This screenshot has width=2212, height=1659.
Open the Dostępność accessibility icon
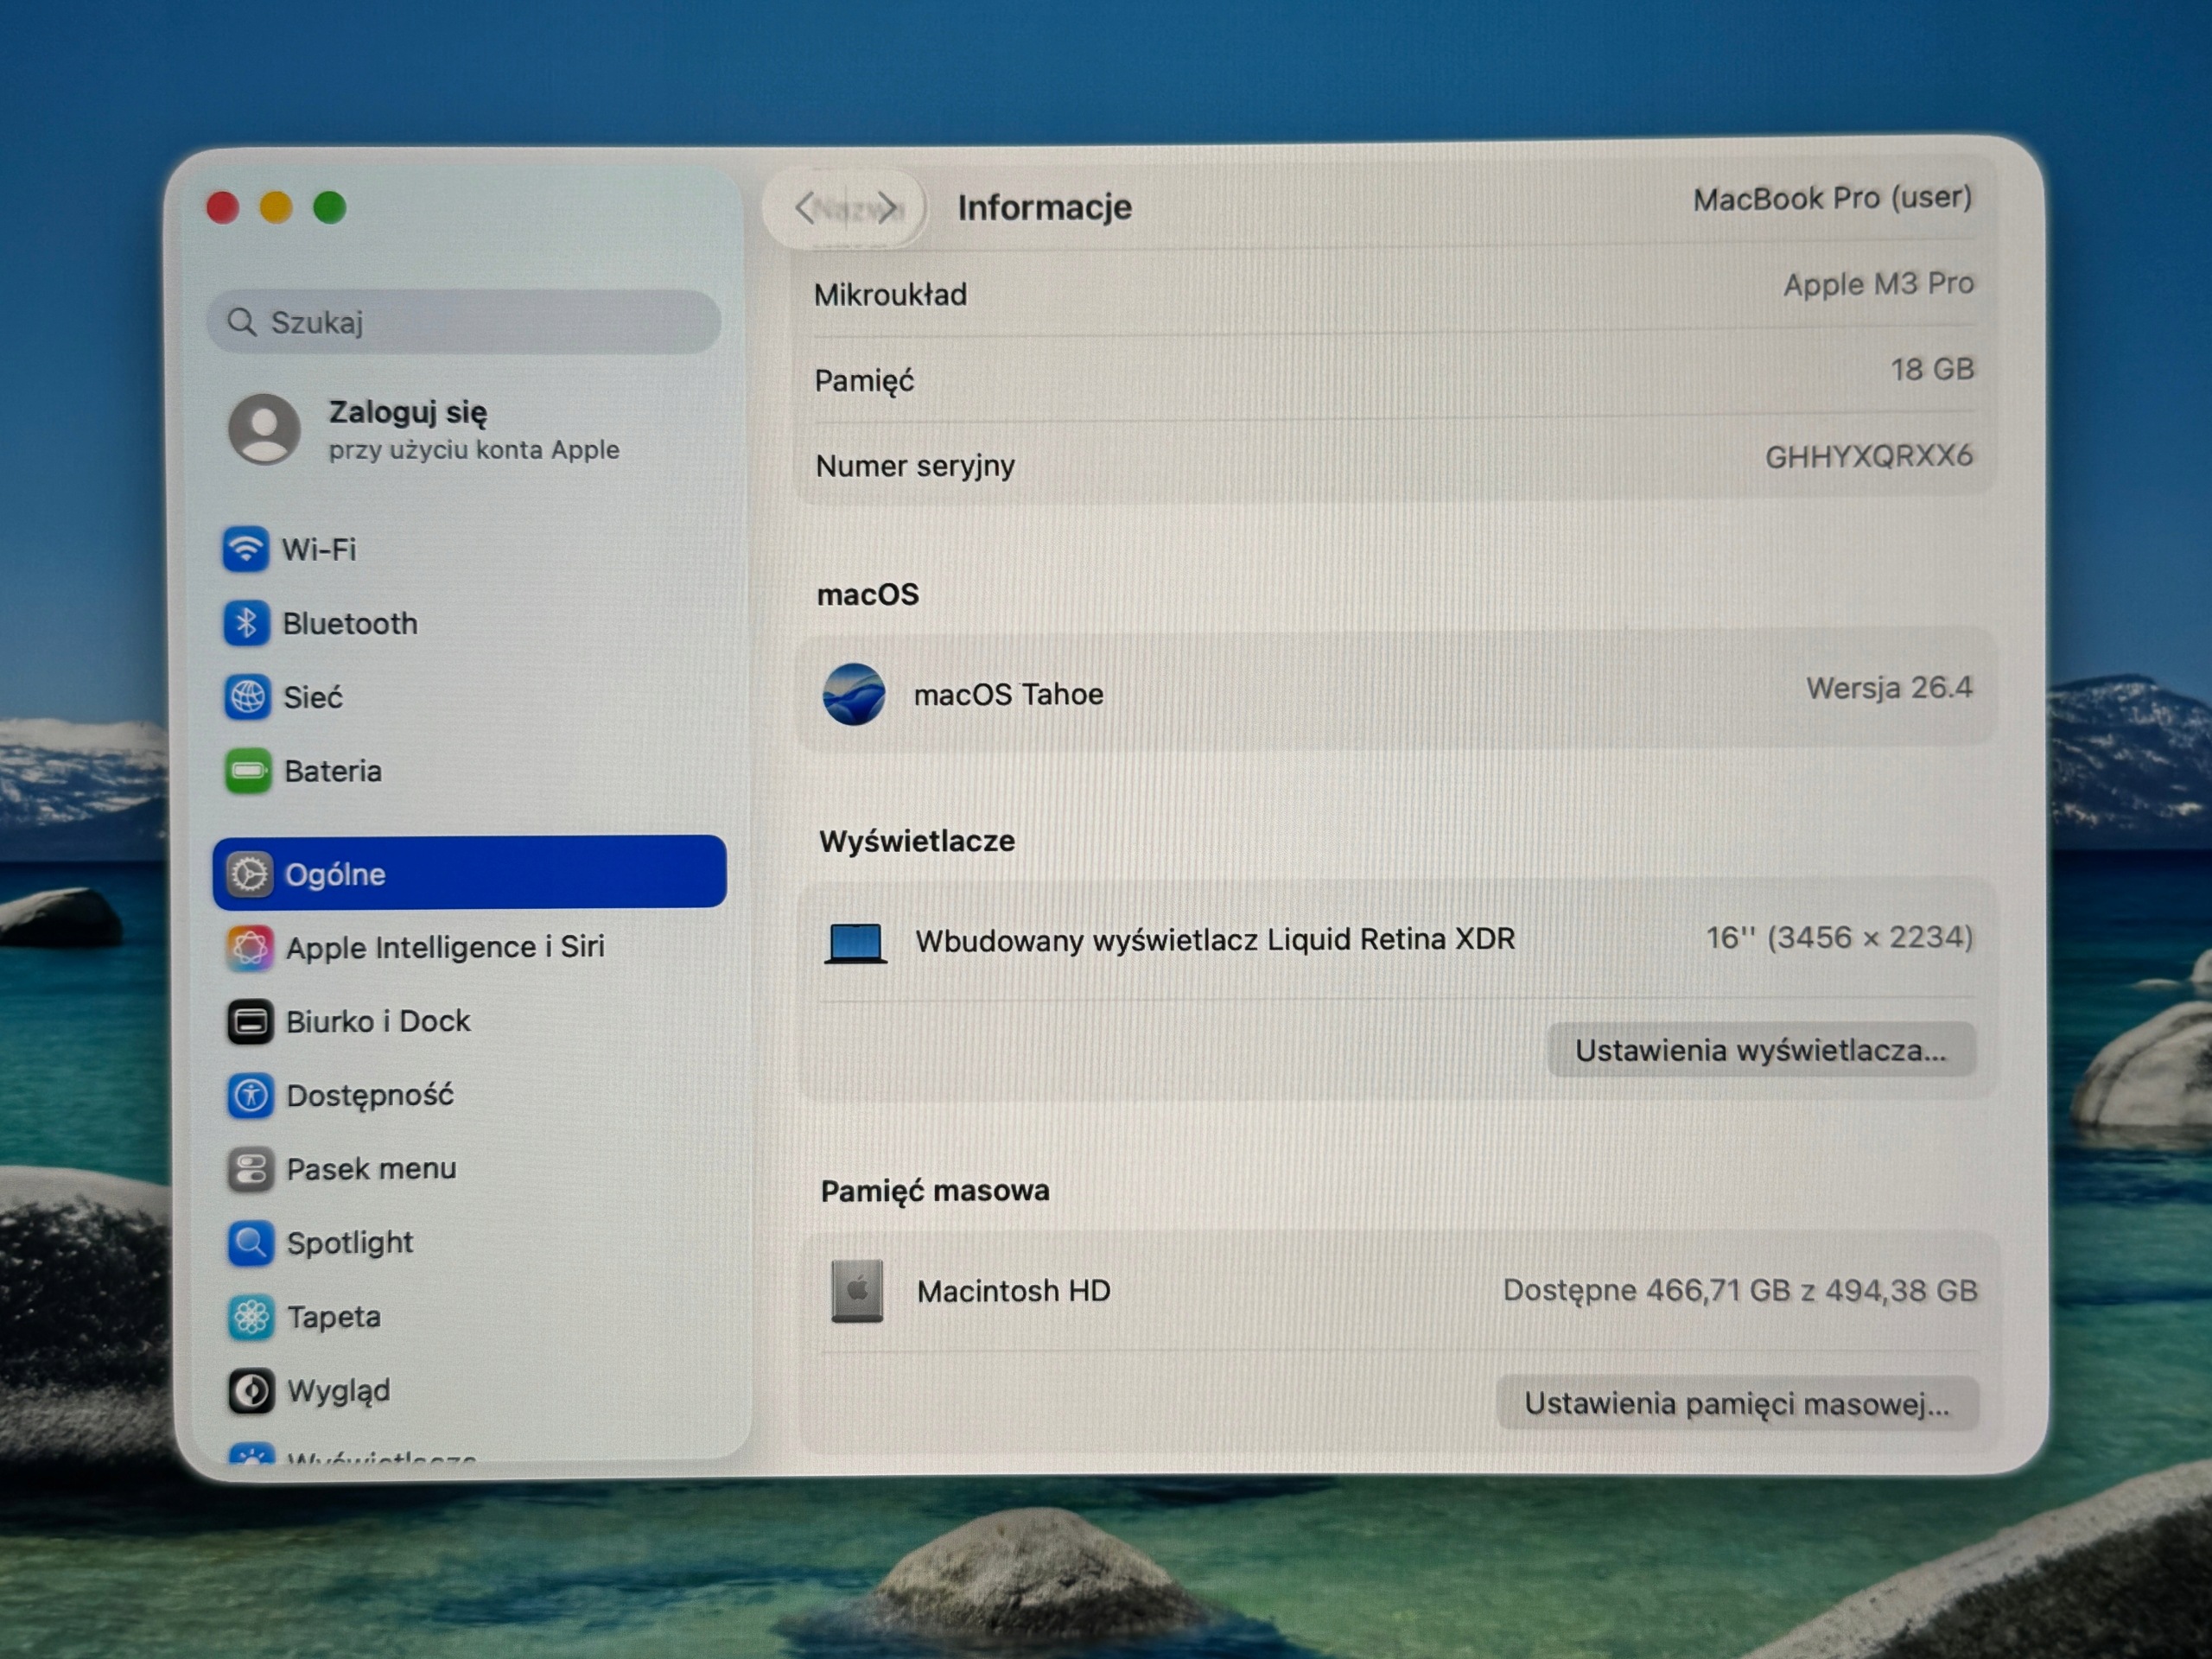[250, 1095]
